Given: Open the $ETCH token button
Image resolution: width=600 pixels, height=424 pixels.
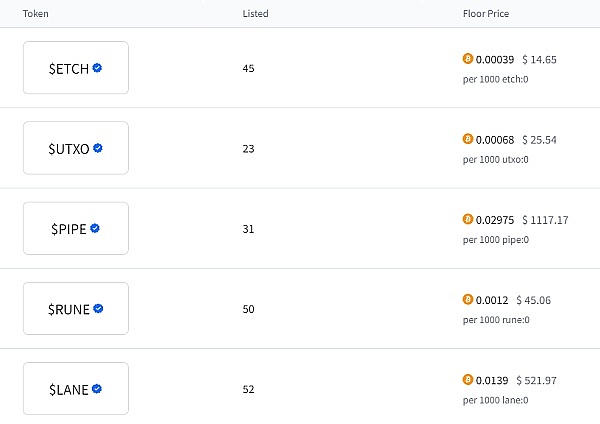Looking at the screenshot, I should pyautogui.click(x=76, y=68).
